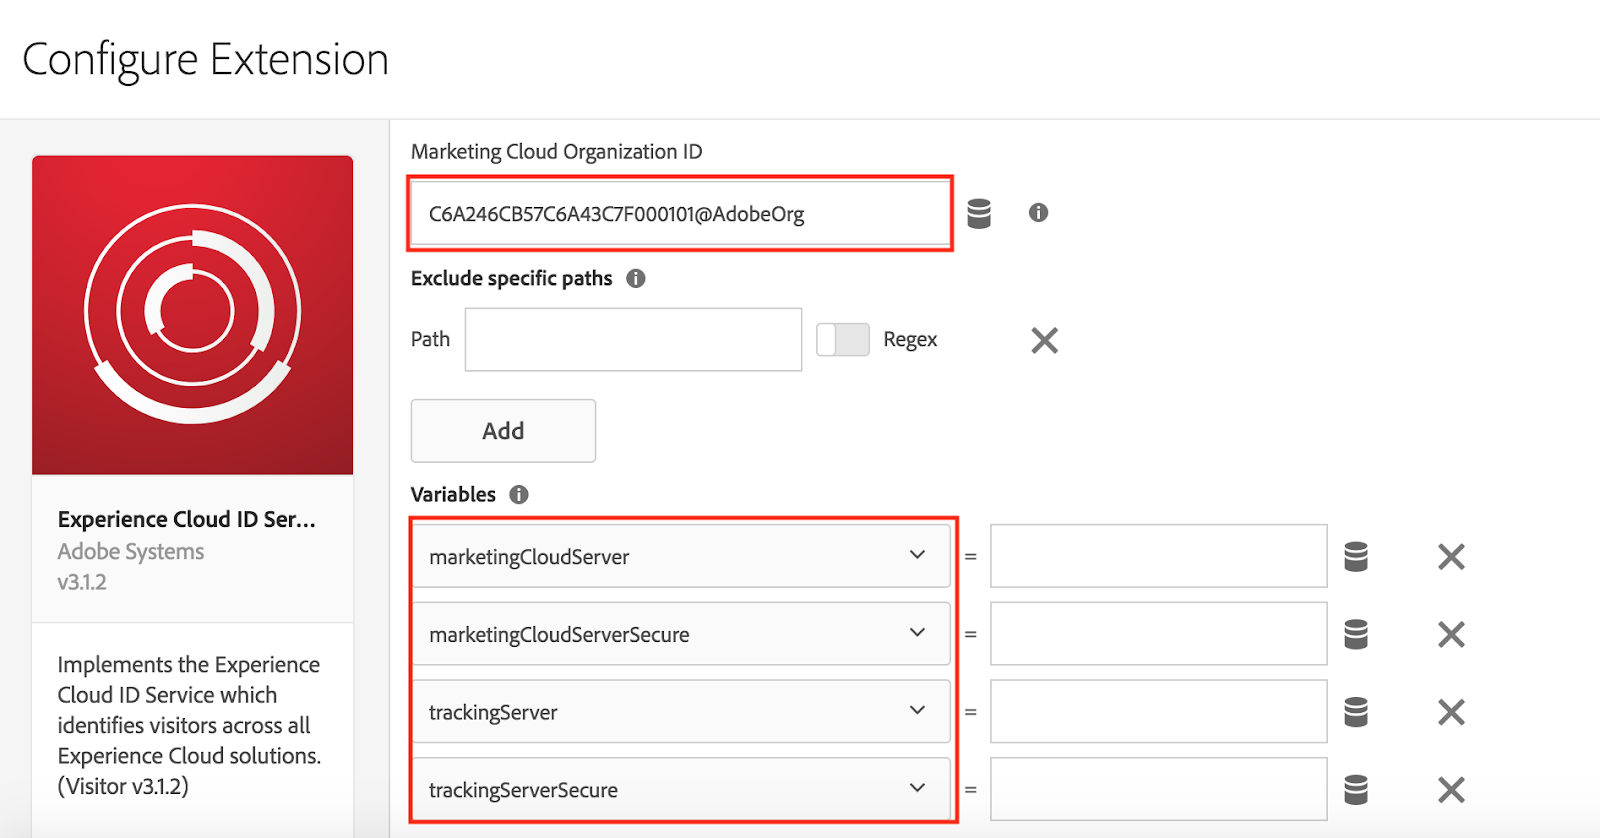Delete the marketingCloudServerSecure variable row
The image size is (1600, 838).
pos(1451,634)
